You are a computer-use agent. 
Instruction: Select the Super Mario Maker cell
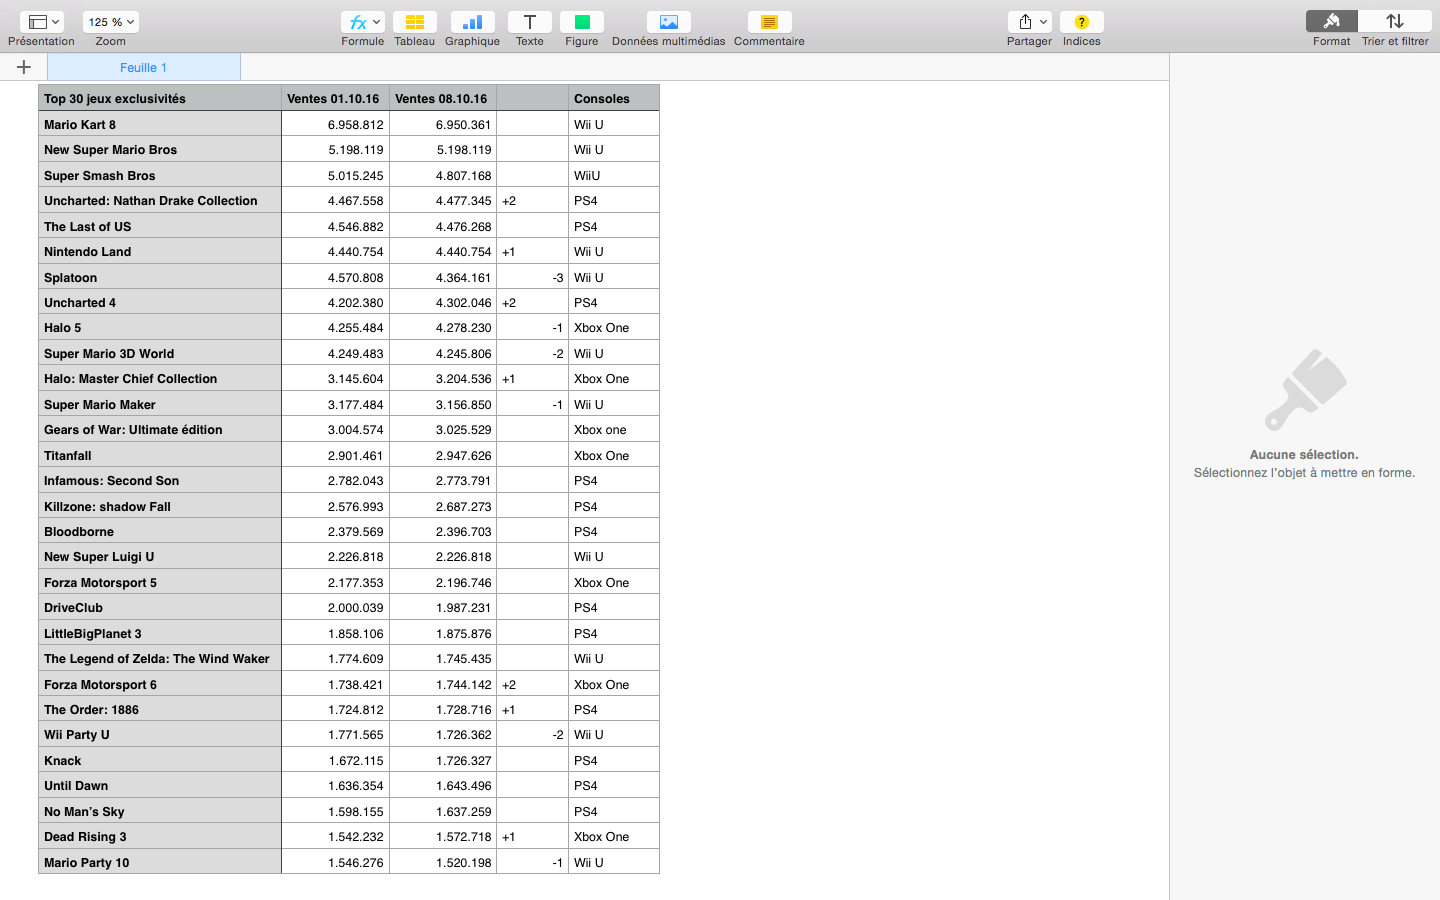point(160,404)
